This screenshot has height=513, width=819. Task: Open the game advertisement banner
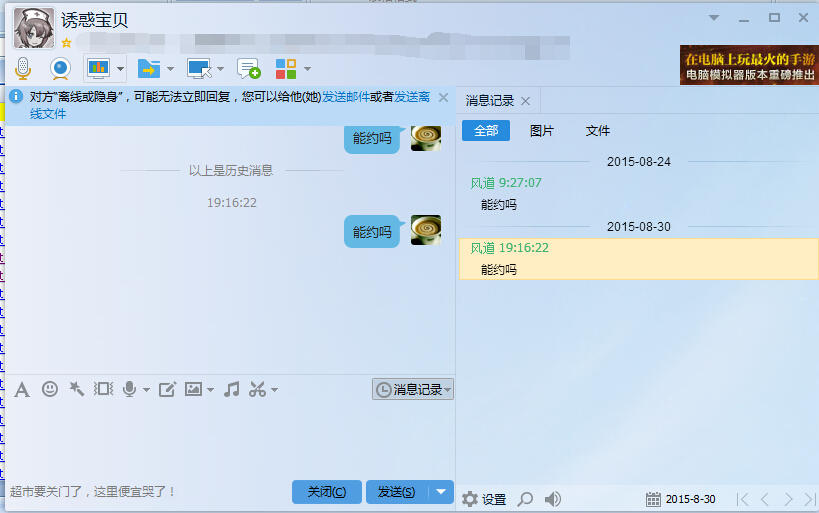749,65
